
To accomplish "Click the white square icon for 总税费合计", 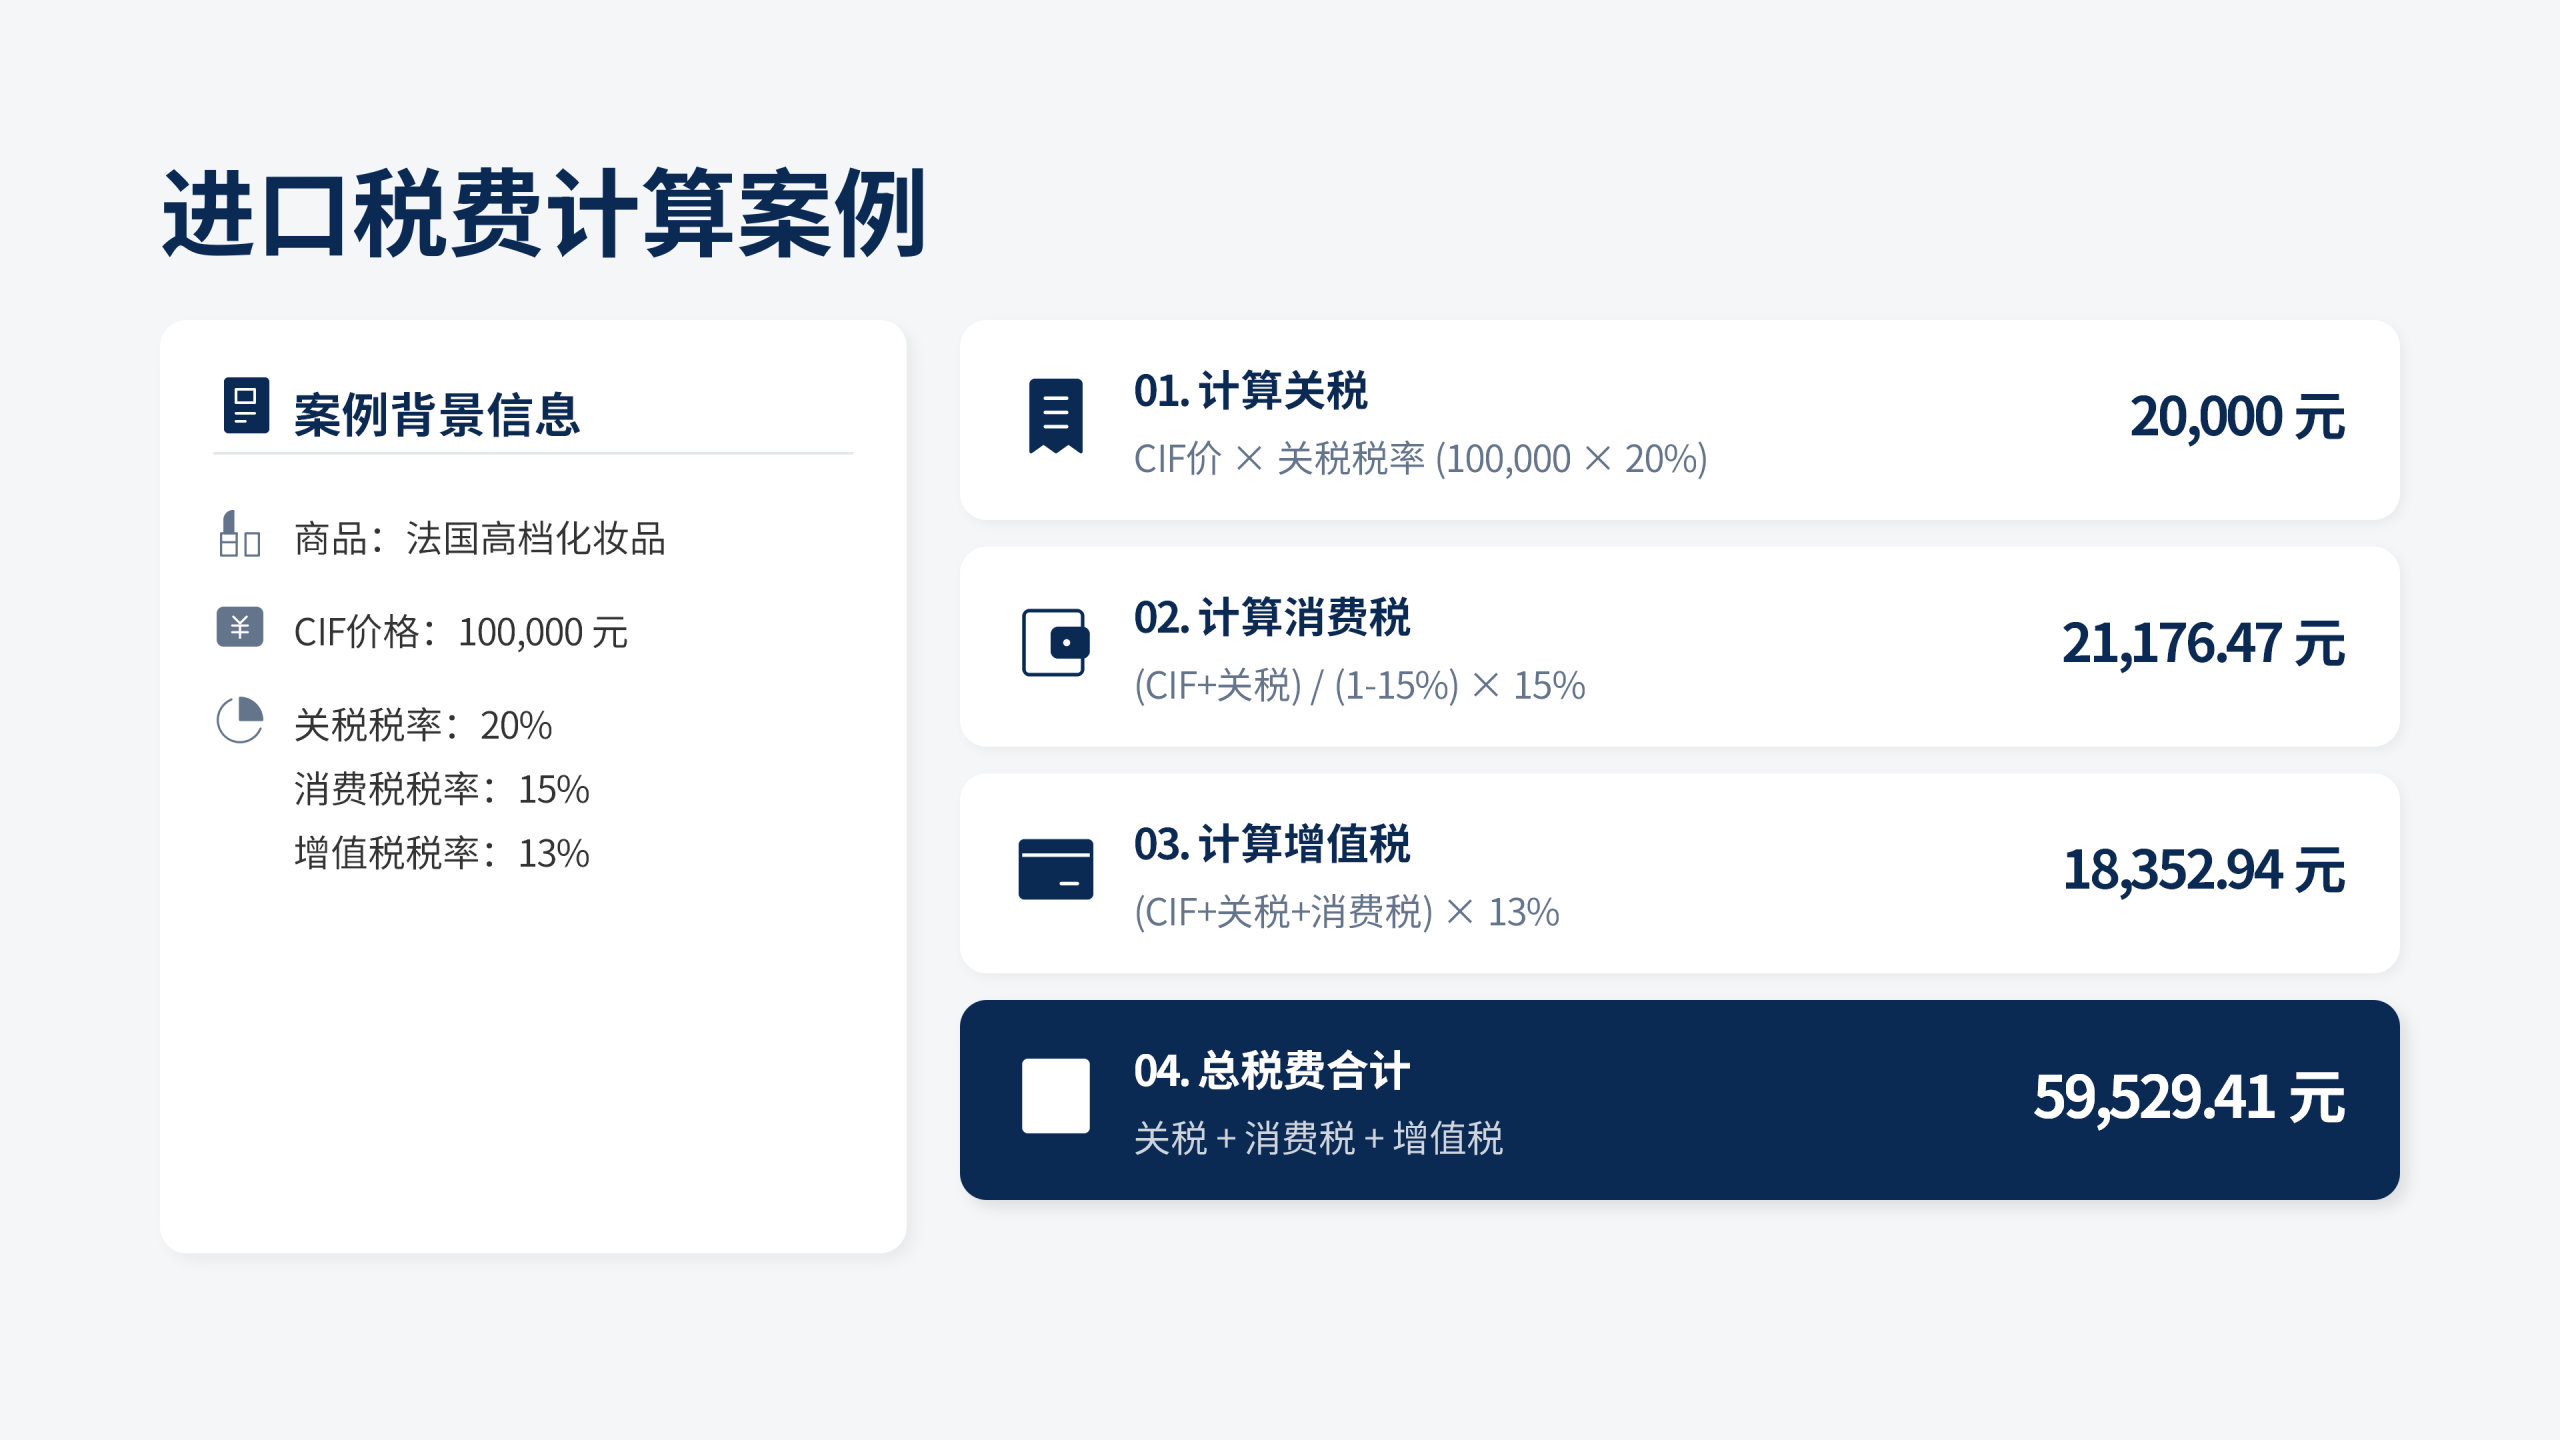I will click(1055, 1096).
